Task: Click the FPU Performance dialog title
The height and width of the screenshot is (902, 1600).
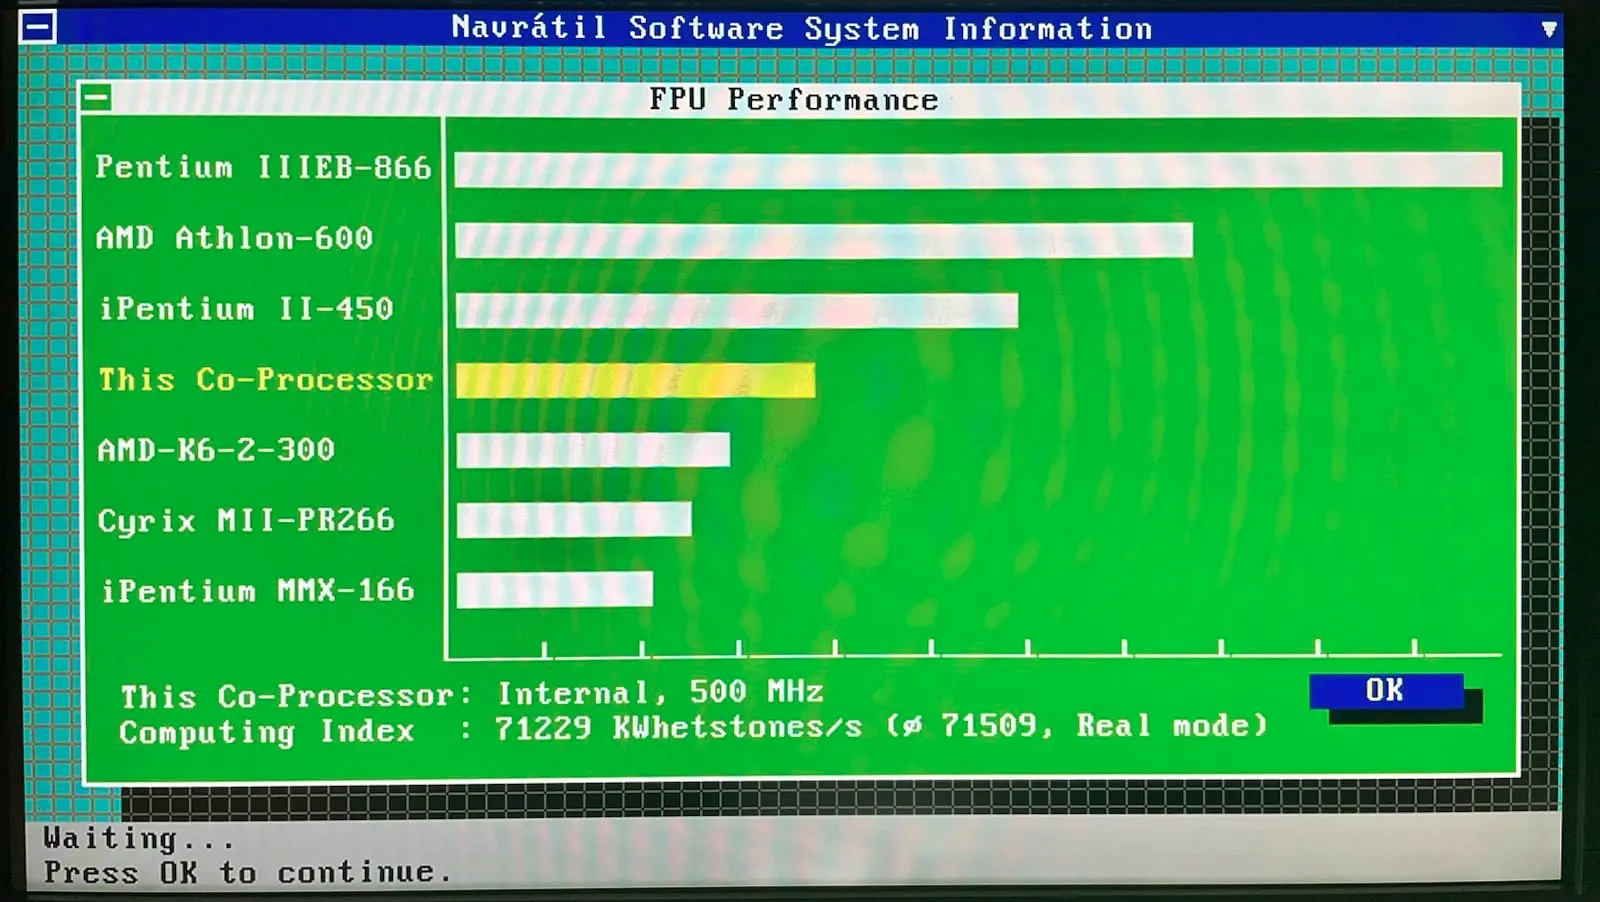Action: tap(794, 99)
